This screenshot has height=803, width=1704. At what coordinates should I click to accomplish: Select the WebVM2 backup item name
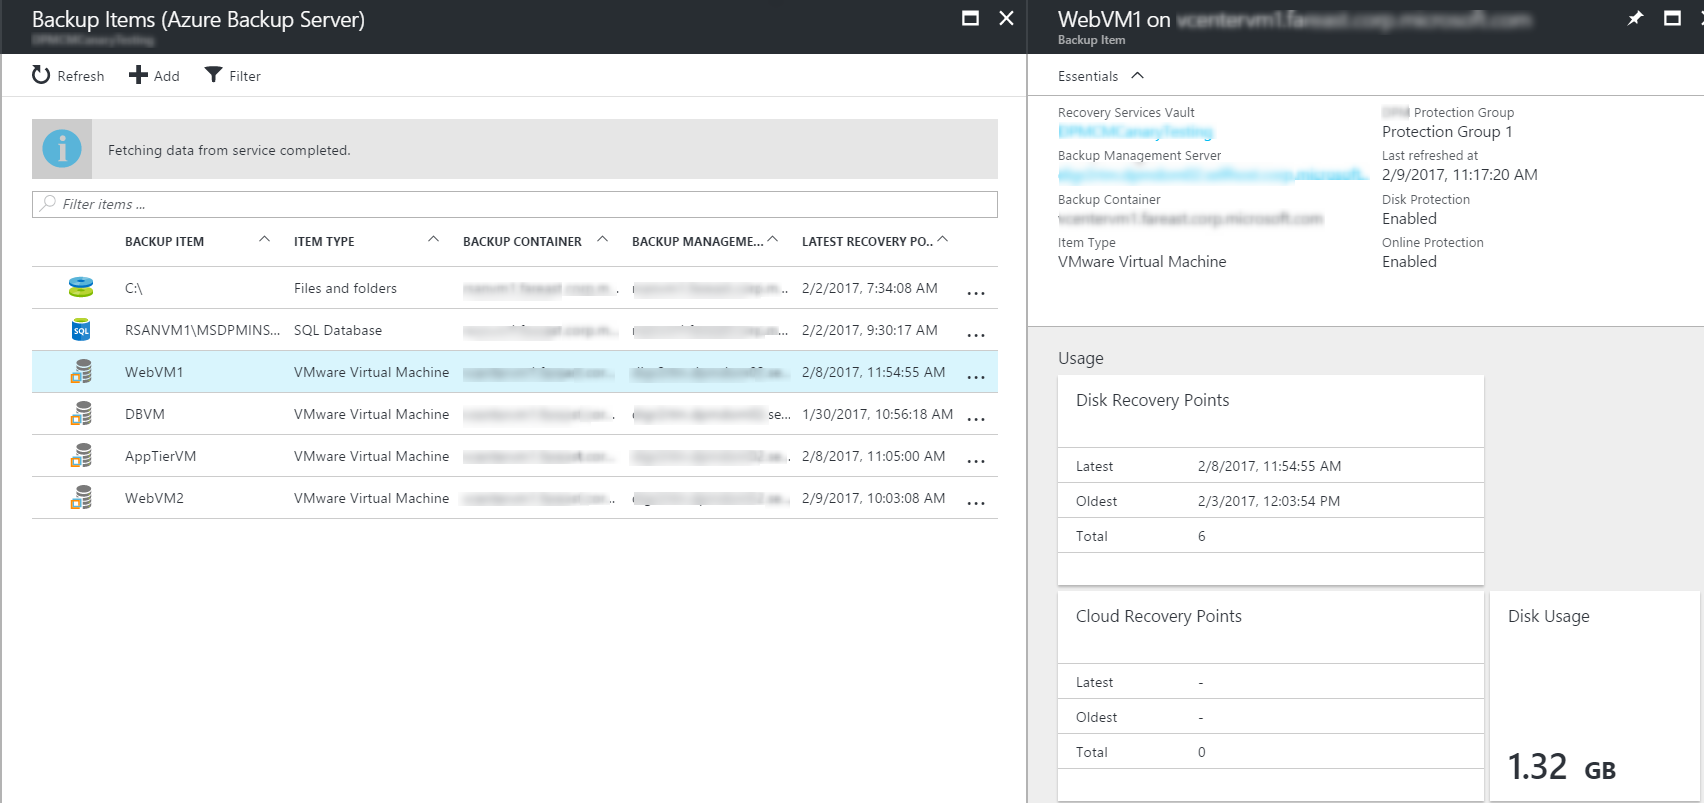tap(154, 498)
